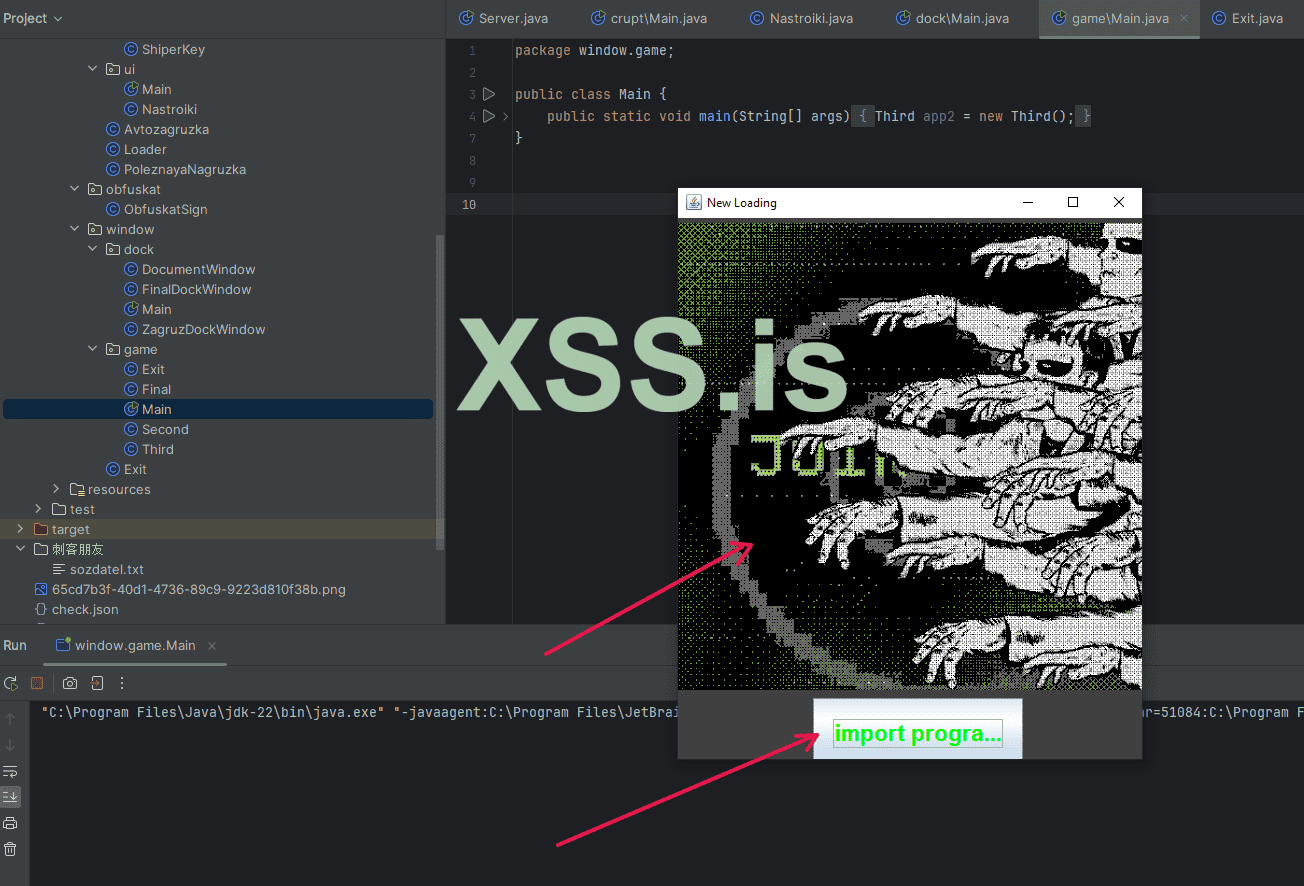
Task: Run class Main from line 3 gutter
Action: (489, 94)
